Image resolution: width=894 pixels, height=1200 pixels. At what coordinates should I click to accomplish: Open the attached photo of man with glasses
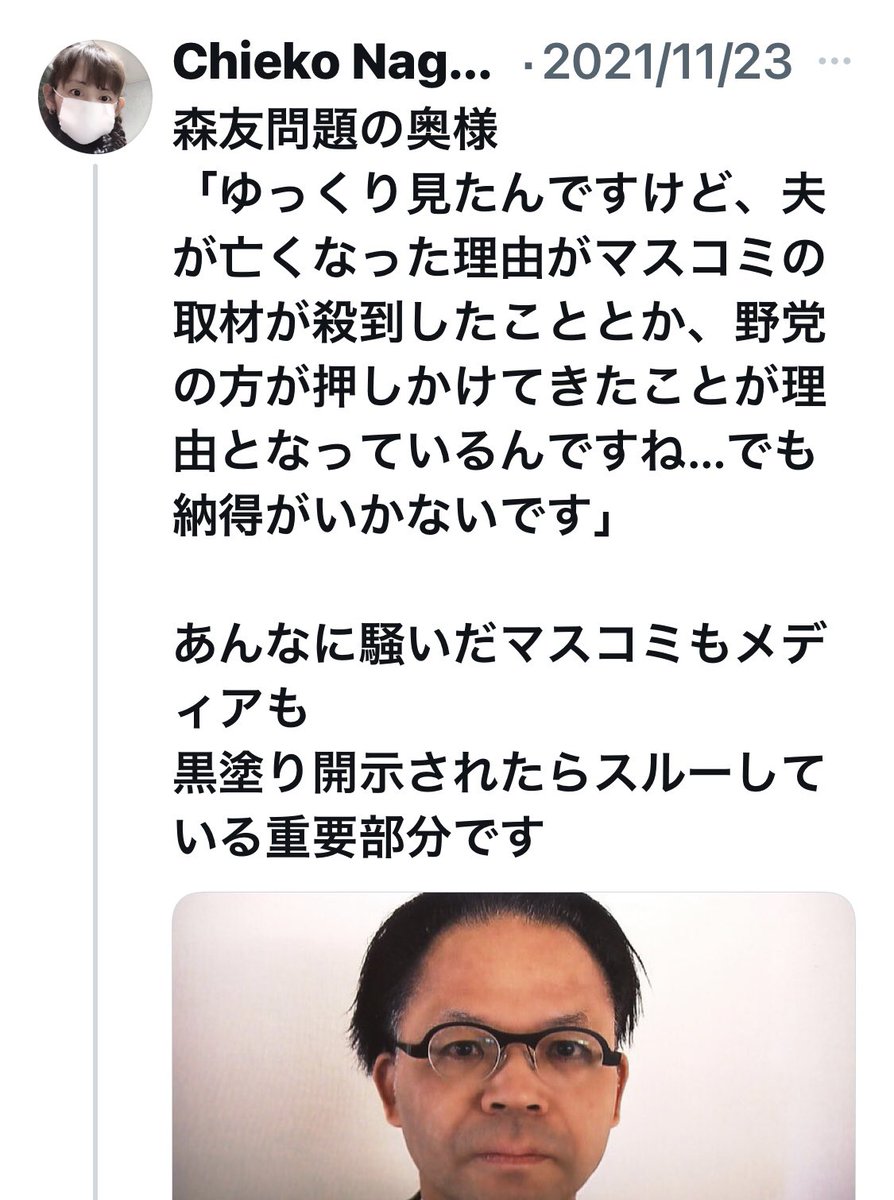[514, 1046]
